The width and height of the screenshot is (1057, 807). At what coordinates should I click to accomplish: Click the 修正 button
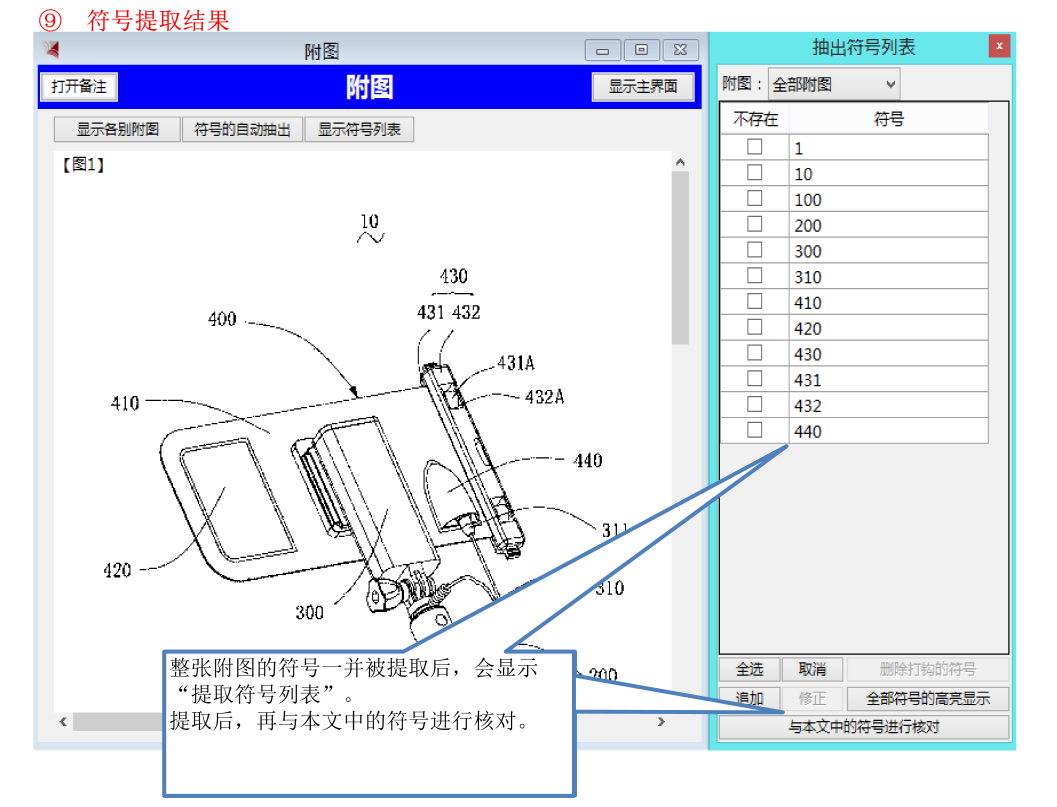812,698
